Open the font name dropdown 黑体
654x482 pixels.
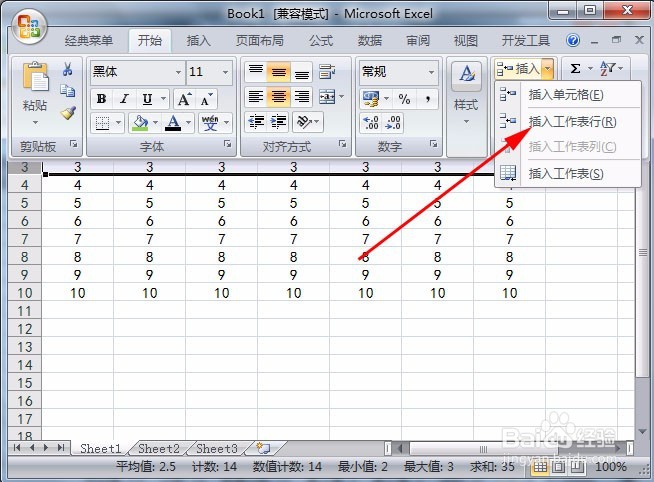pos(179,72)
